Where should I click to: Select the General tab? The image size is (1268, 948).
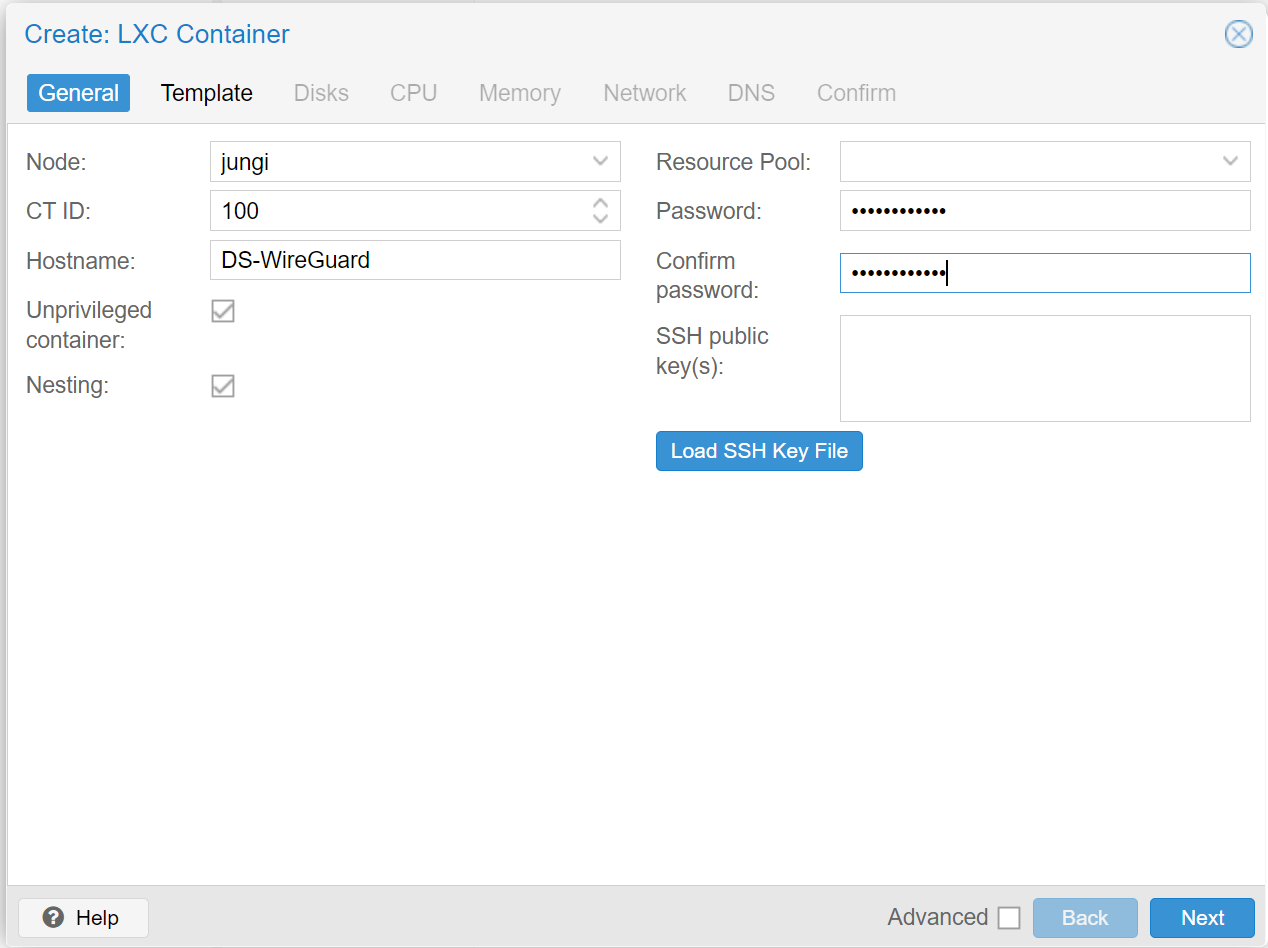coord(78,93)
